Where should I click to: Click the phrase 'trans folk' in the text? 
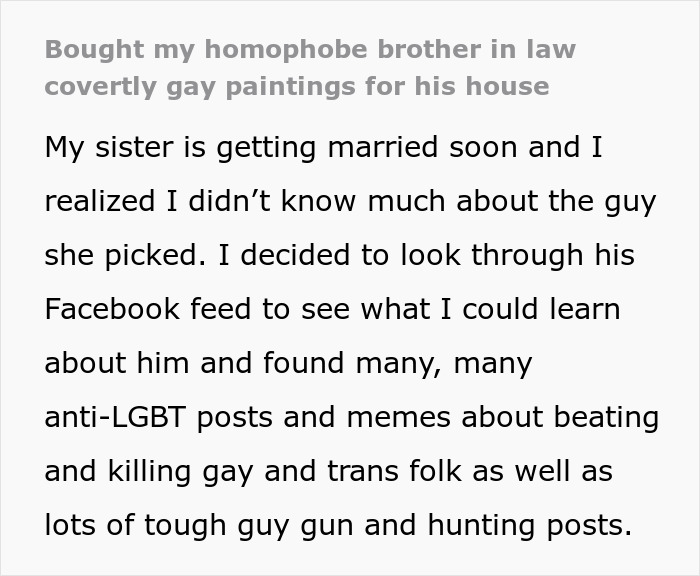click(394, 471)
